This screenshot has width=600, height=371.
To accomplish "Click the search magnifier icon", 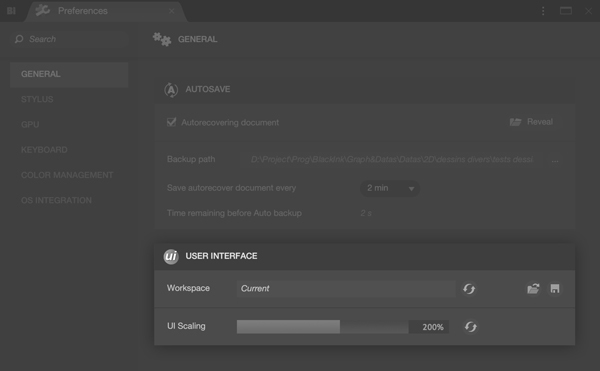I will pos(19,39).
